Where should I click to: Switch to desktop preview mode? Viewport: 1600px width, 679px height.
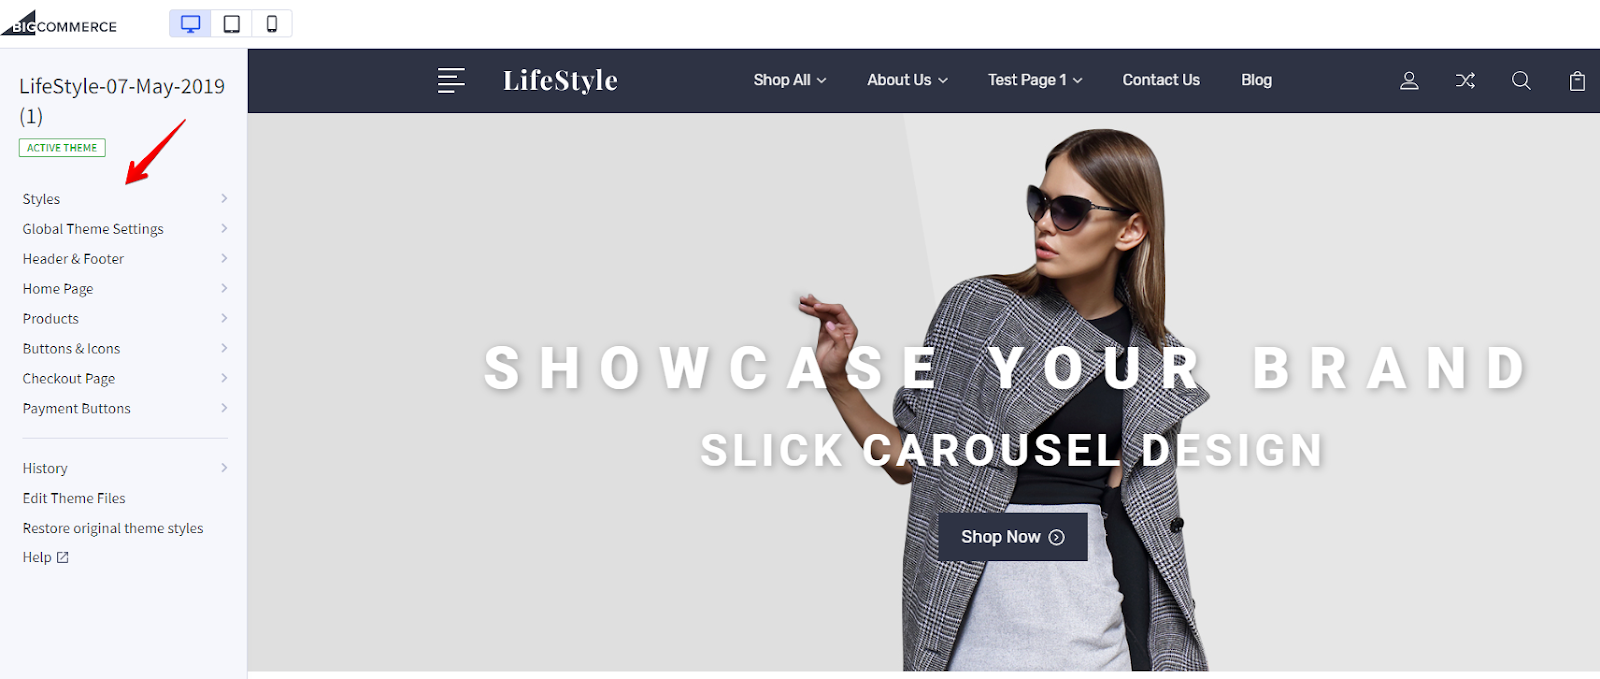(190, 24)
